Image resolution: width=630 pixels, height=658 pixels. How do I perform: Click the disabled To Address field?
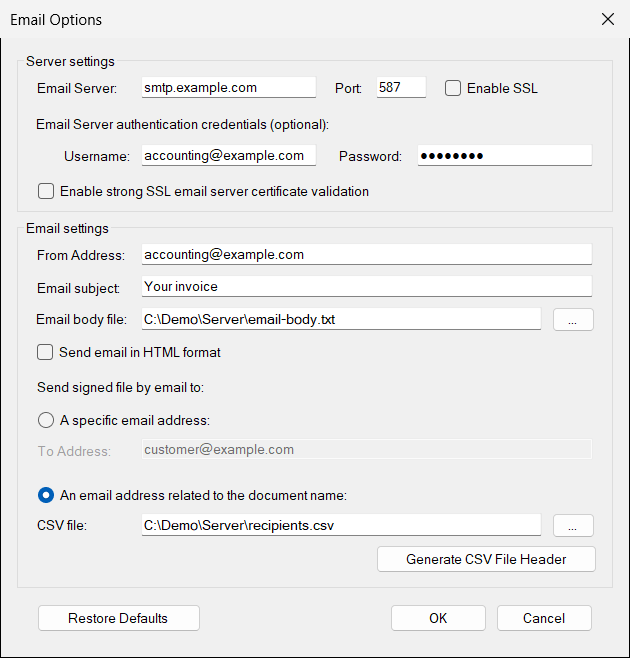point(367,449)
